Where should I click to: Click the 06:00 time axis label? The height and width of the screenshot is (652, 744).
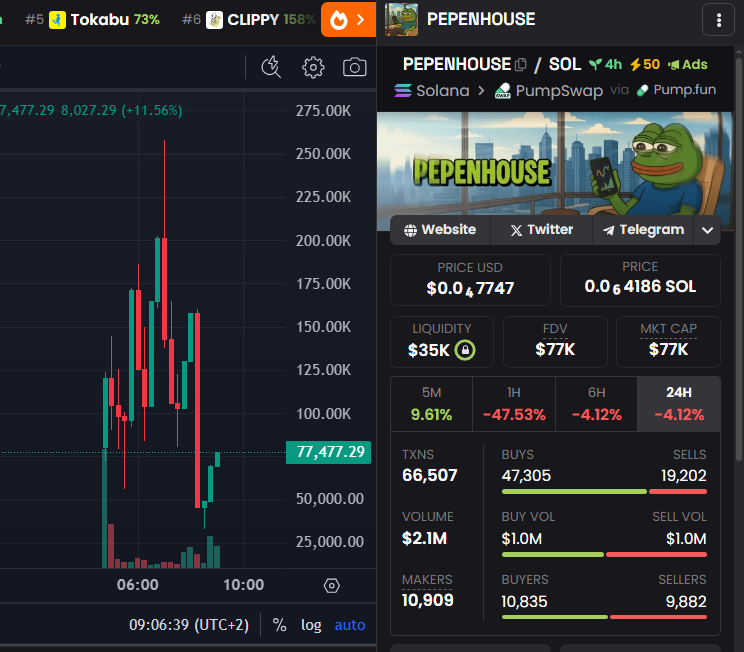138,585
